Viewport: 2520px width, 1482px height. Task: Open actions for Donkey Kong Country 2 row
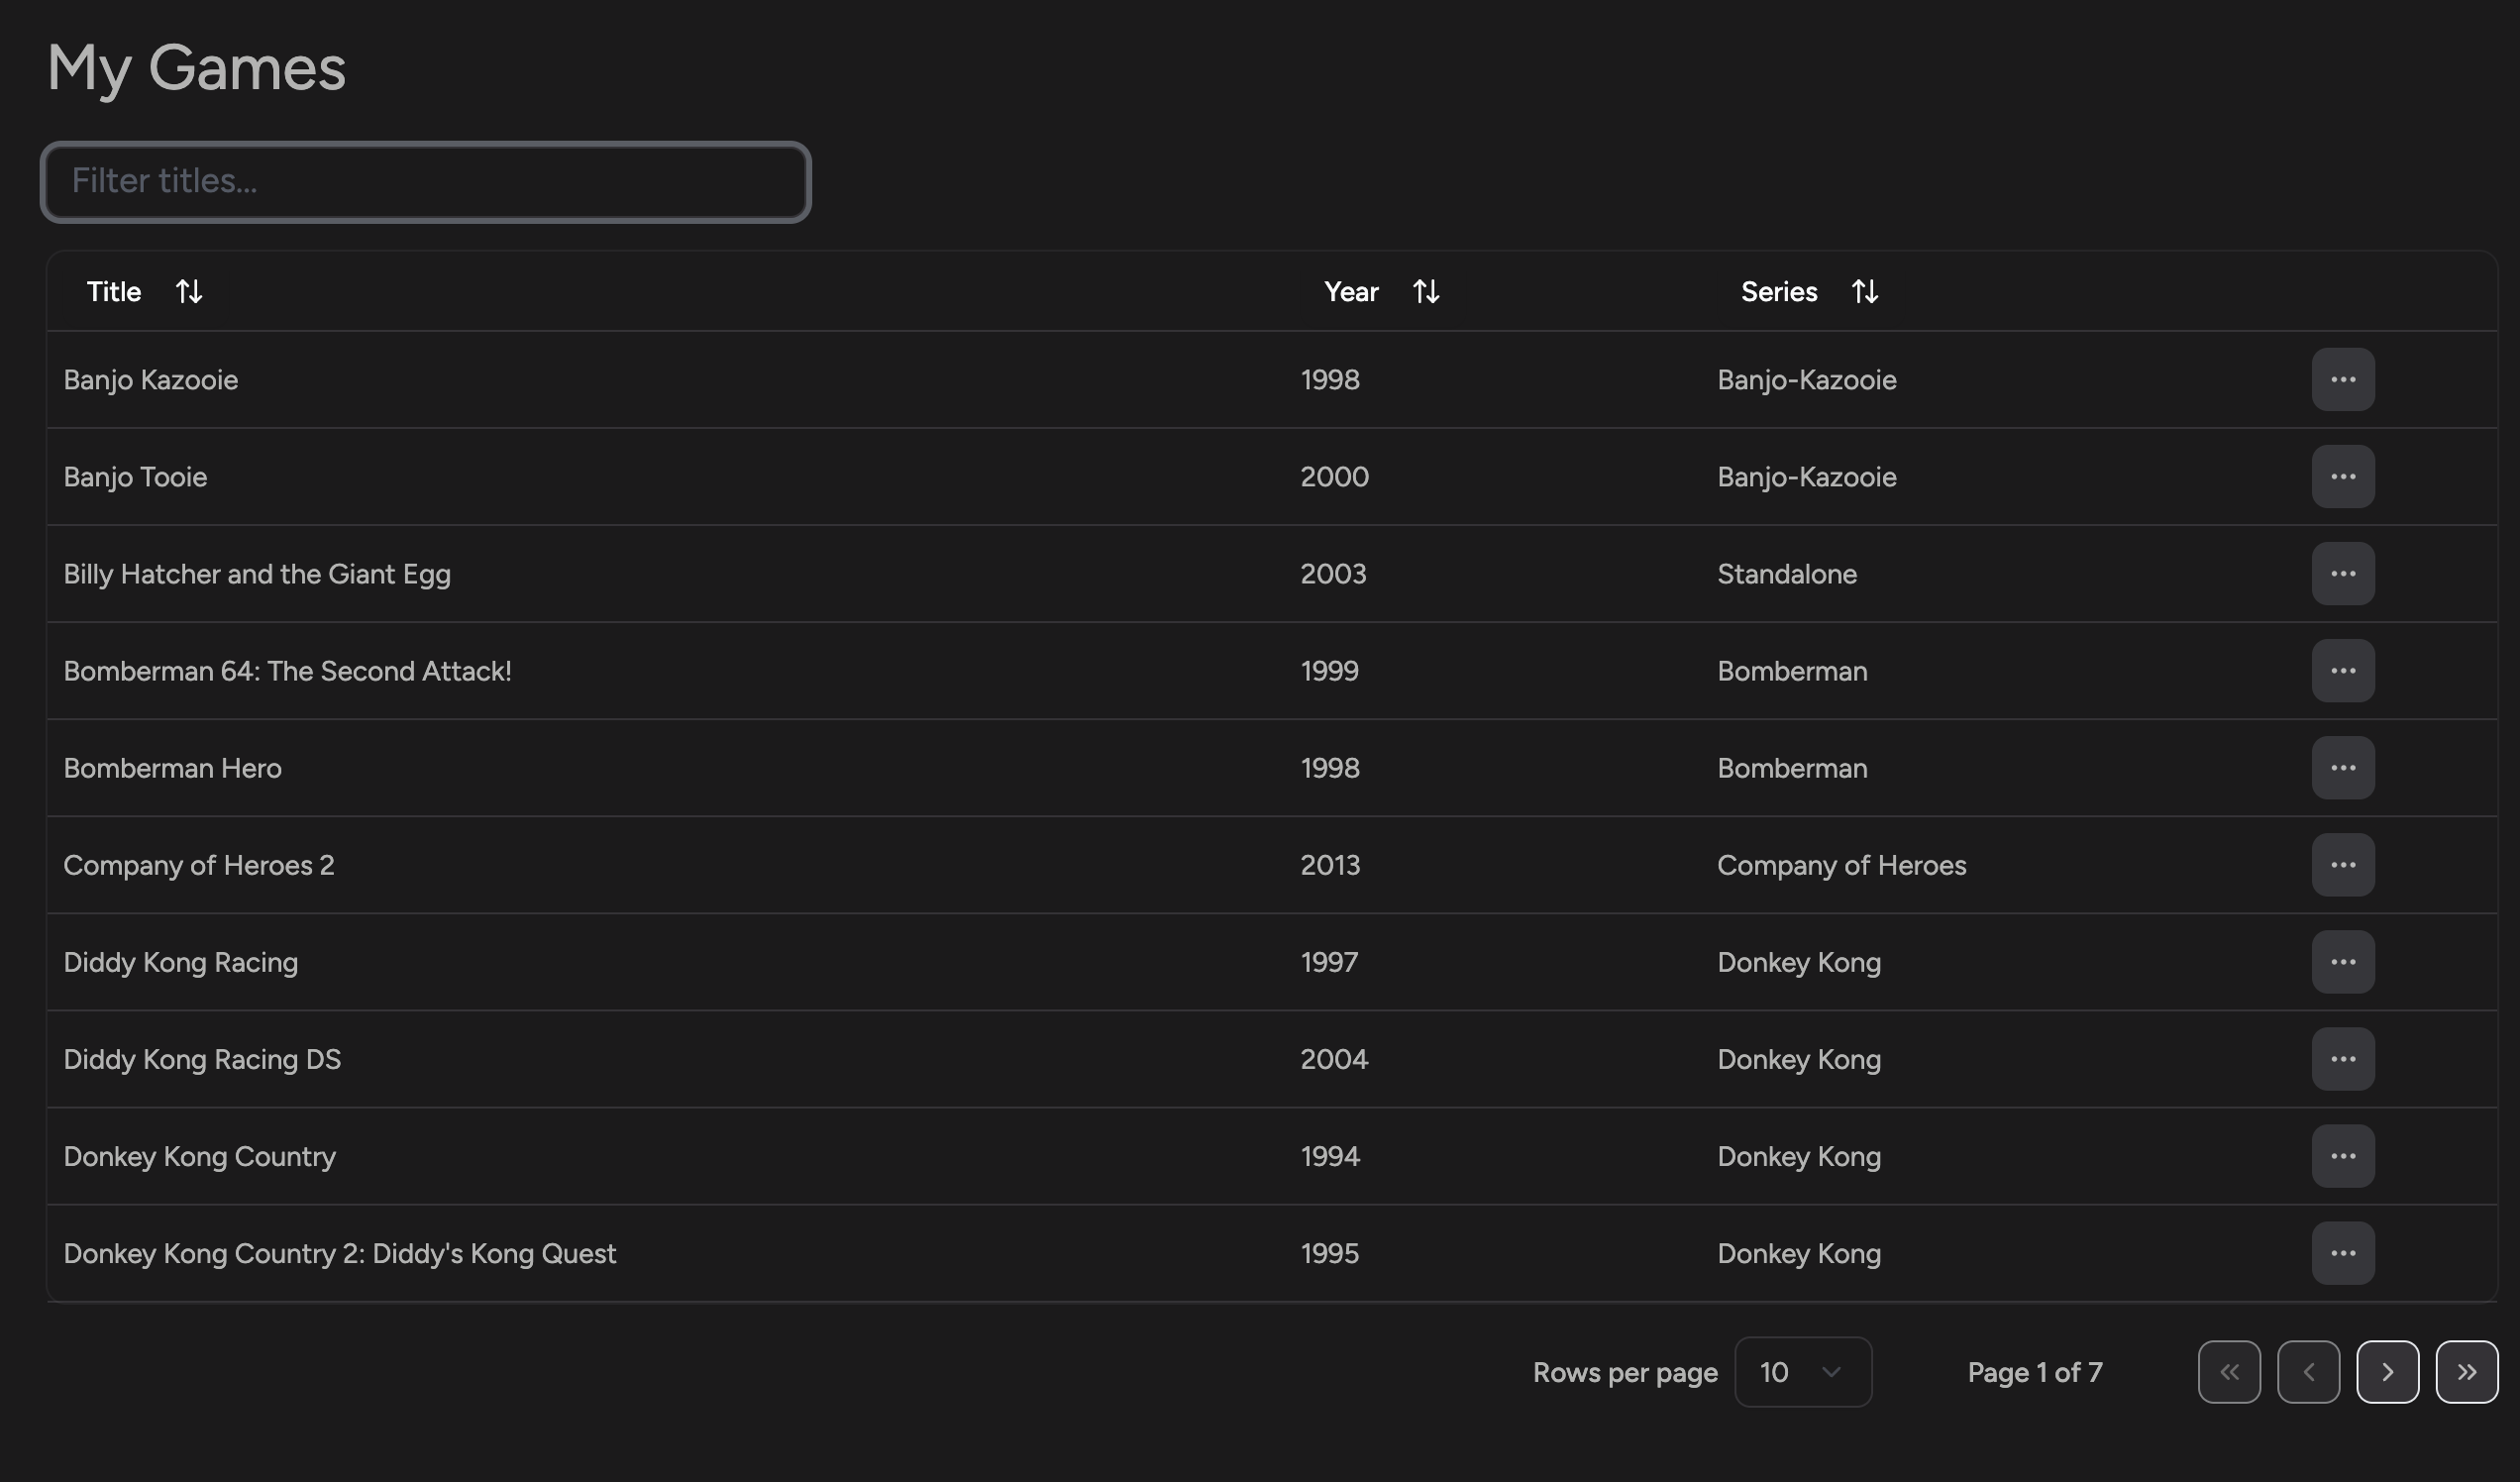point(2342,1252)
